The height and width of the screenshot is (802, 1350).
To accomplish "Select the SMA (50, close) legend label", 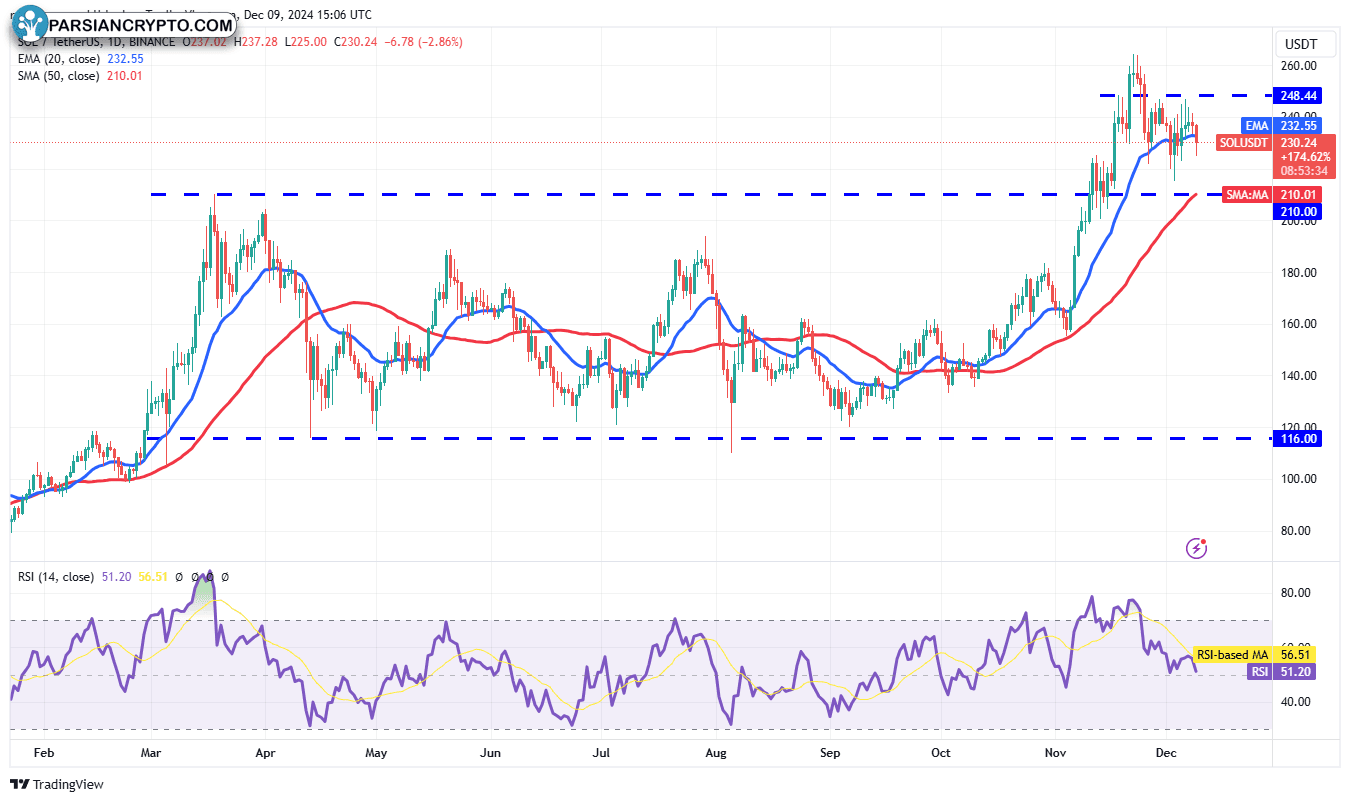I will point(58,75).
